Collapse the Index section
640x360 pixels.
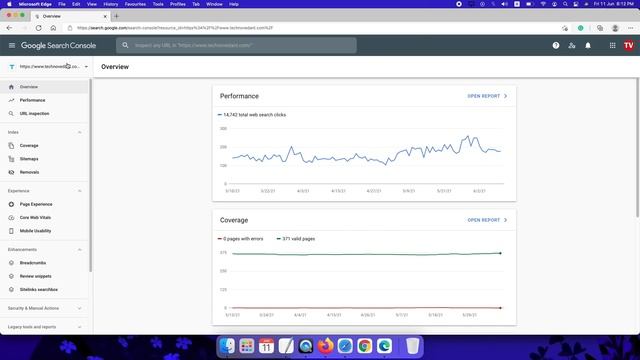point(80,132)
